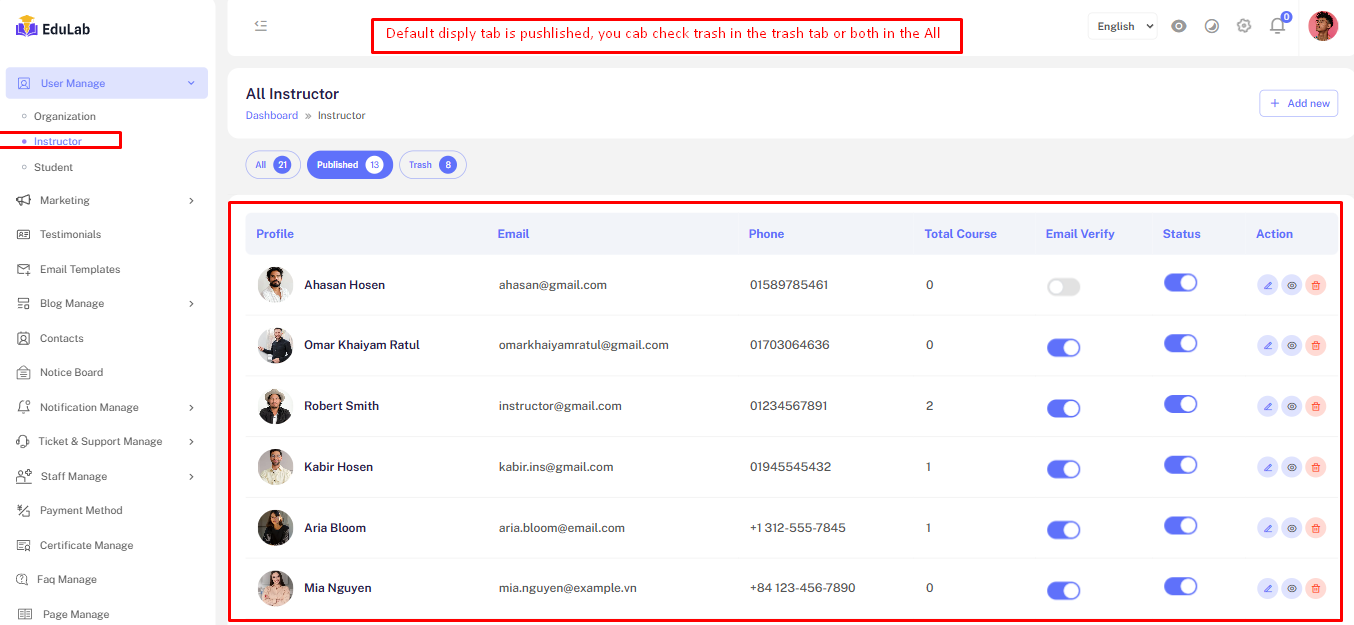Switch to the Trash tab

click(432, 165)
